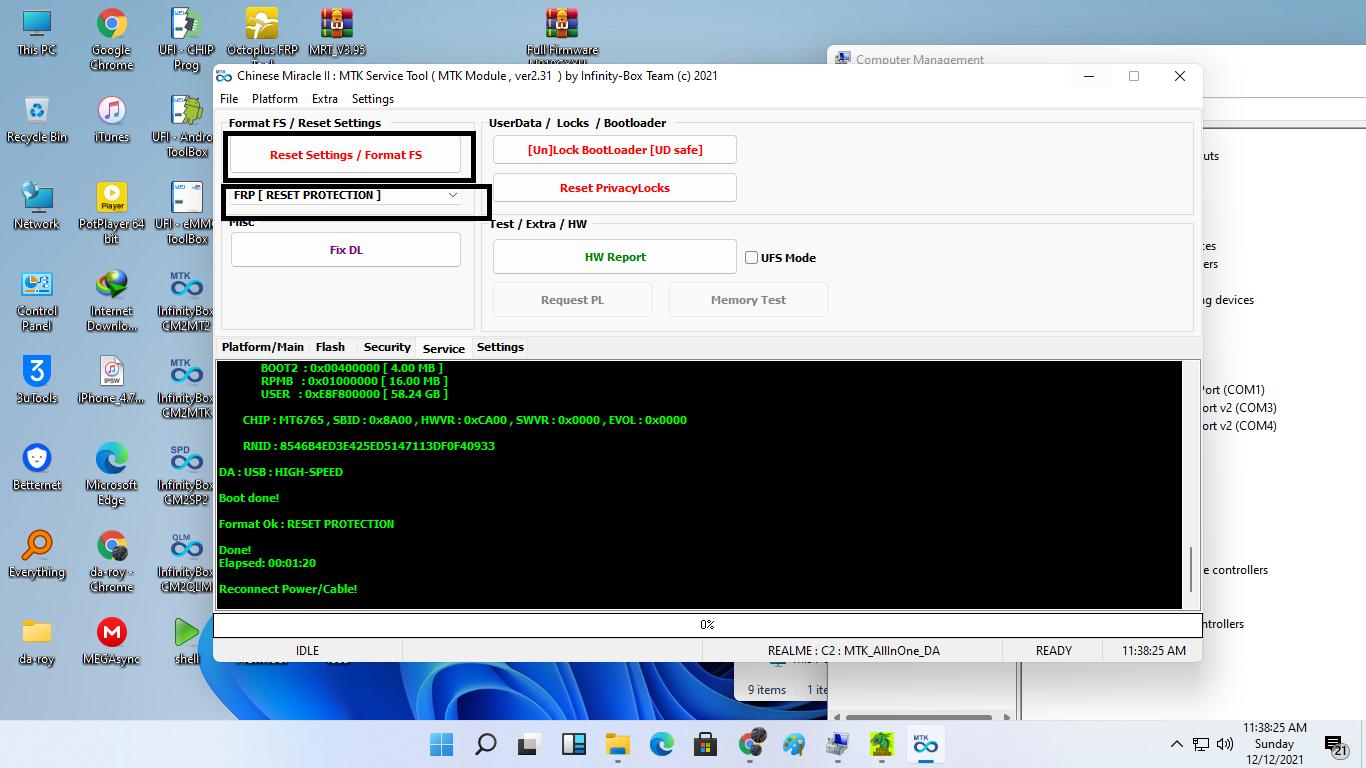Launch Internet Download Manager shortcut
Image resolution: width=1366 pixels, height=768 pixels.
coord(111,301)
